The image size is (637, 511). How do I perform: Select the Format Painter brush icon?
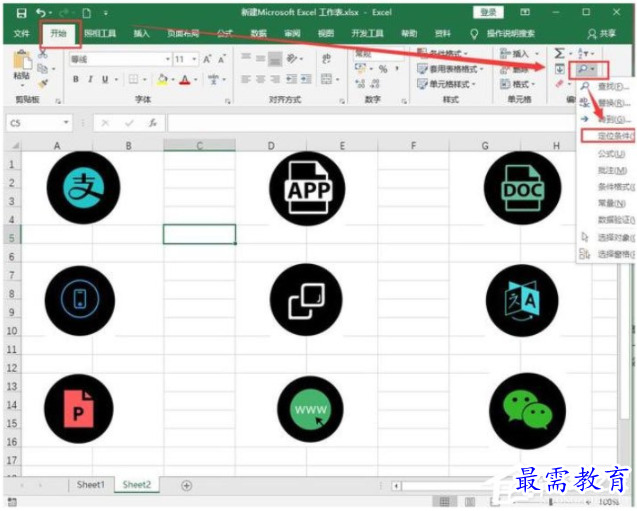[x=42, y=83]
